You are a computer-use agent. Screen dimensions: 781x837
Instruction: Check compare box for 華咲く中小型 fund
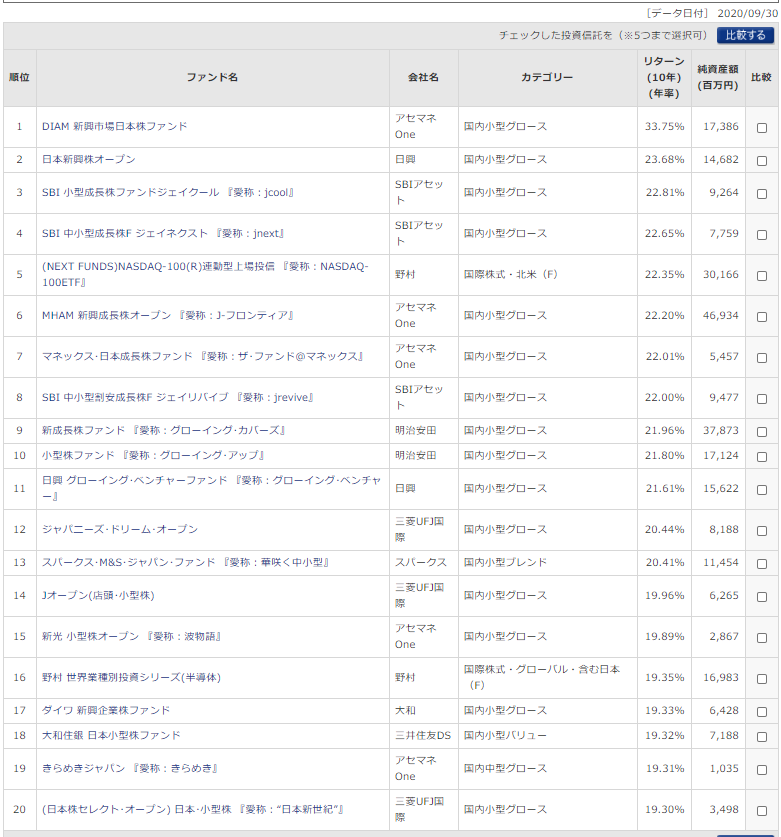[762, 564]
